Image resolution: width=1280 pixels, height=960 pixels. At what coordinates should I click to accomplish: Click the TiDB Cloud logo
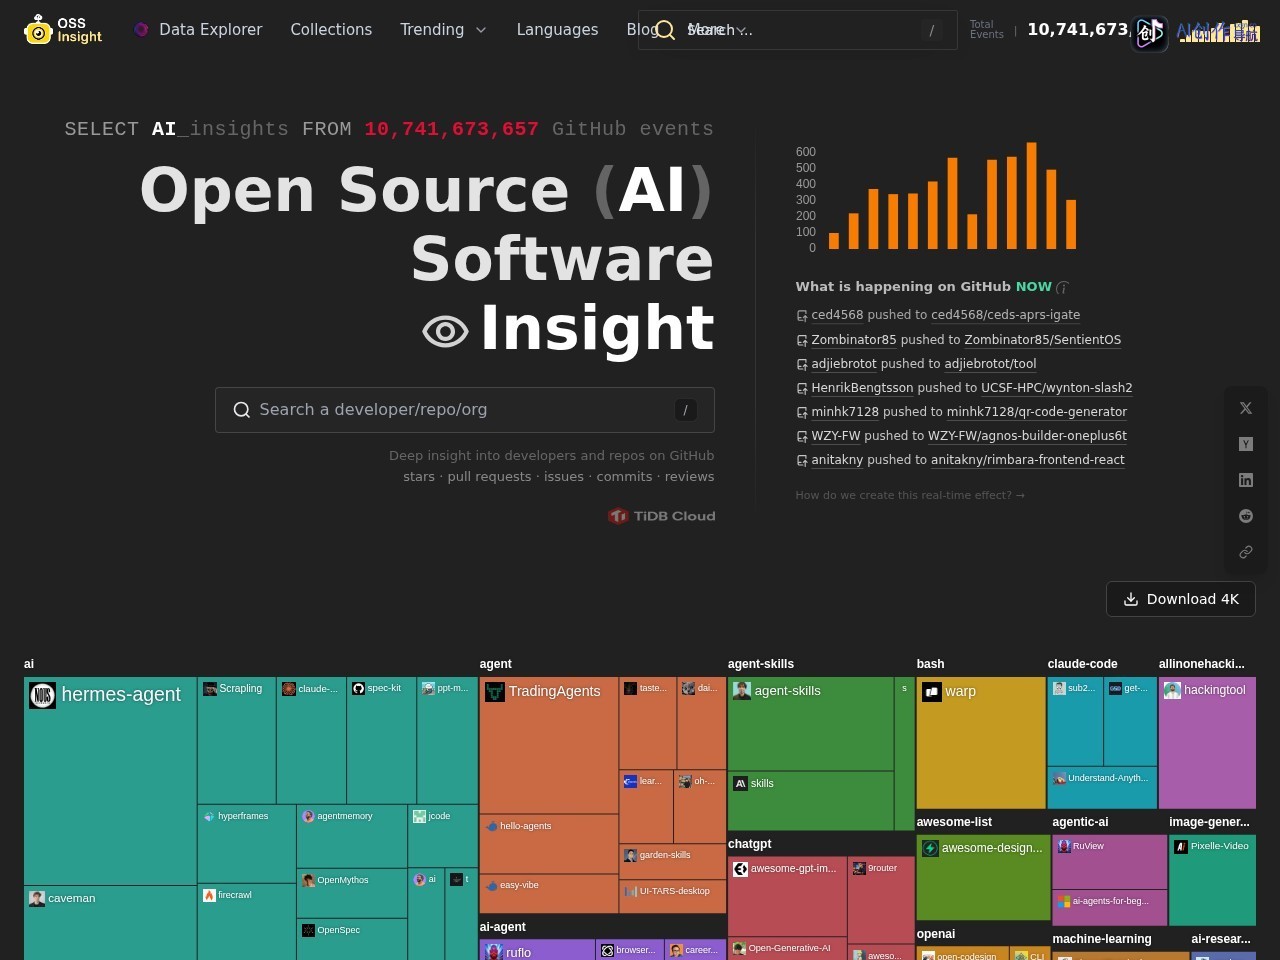pyautogui.click(x=662, y=516)
